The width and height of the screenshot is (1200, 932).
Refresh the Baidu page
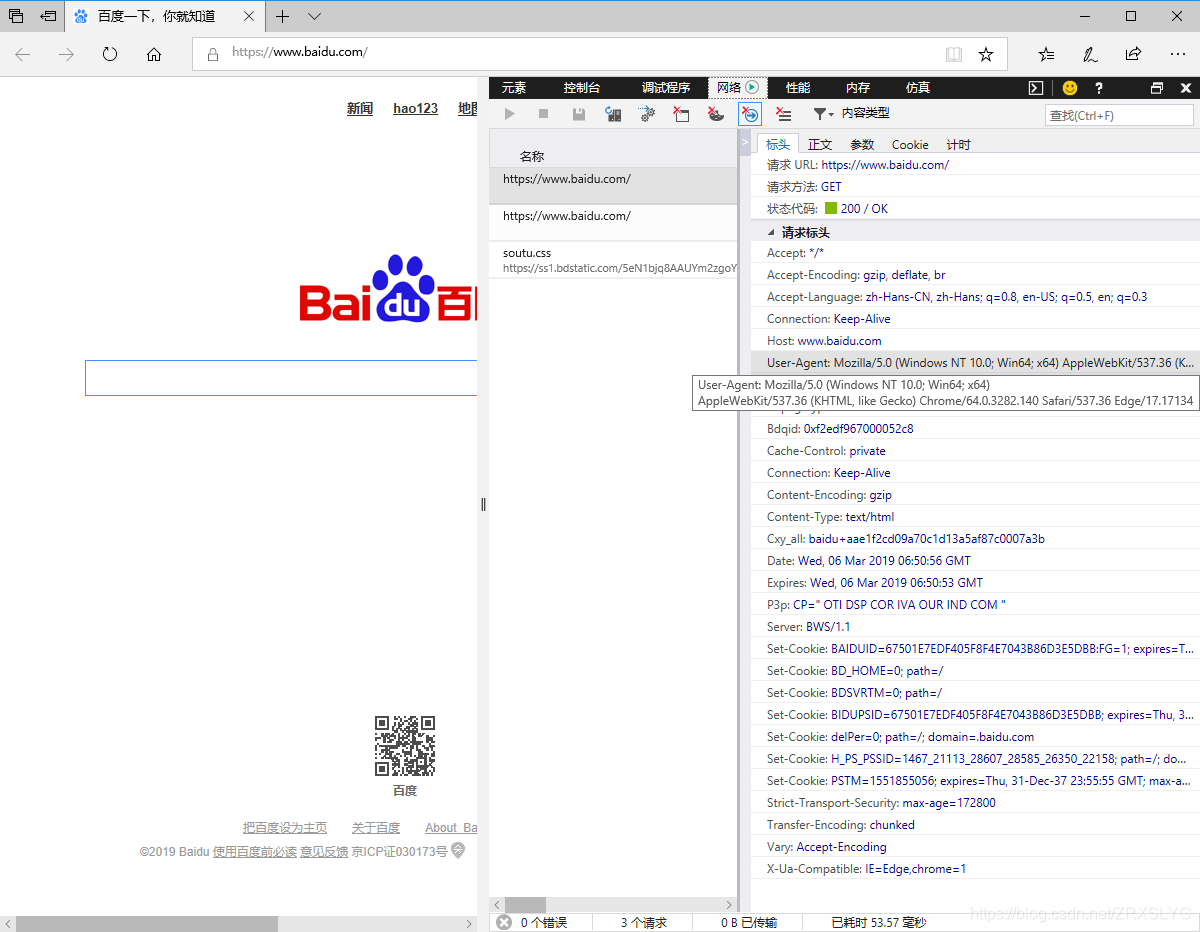(x=110, y=54)
